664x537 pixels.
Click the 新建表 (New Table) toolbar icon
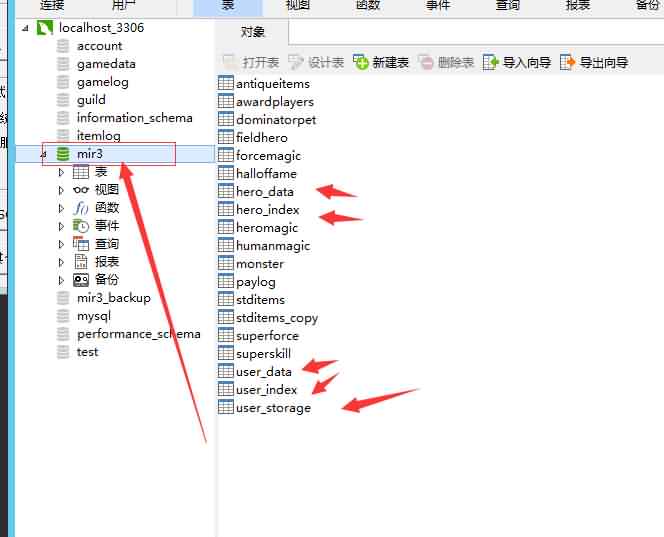(x=361, y=62)
